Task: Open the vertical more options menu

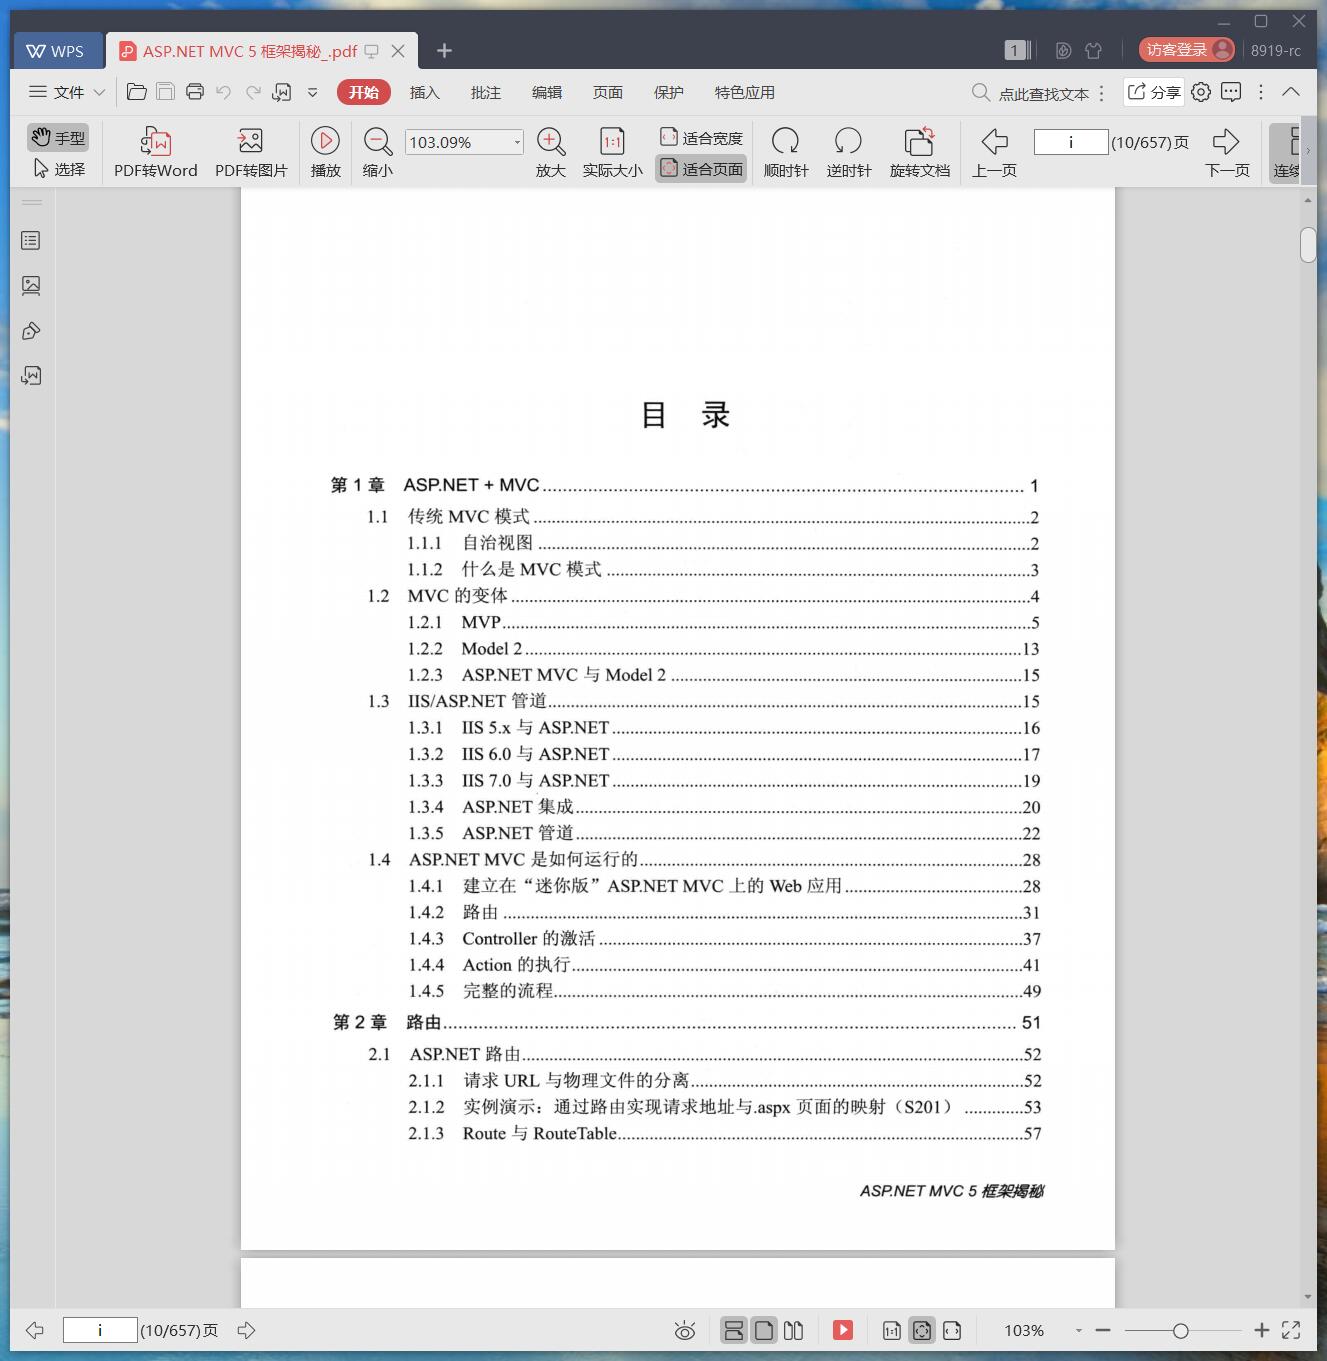Action: click(1261, 92)
